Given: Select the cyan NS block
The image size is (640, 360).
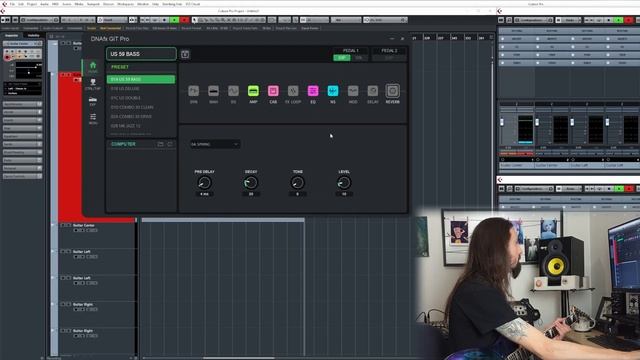Looking at the screenshot, I should (333, 91).
